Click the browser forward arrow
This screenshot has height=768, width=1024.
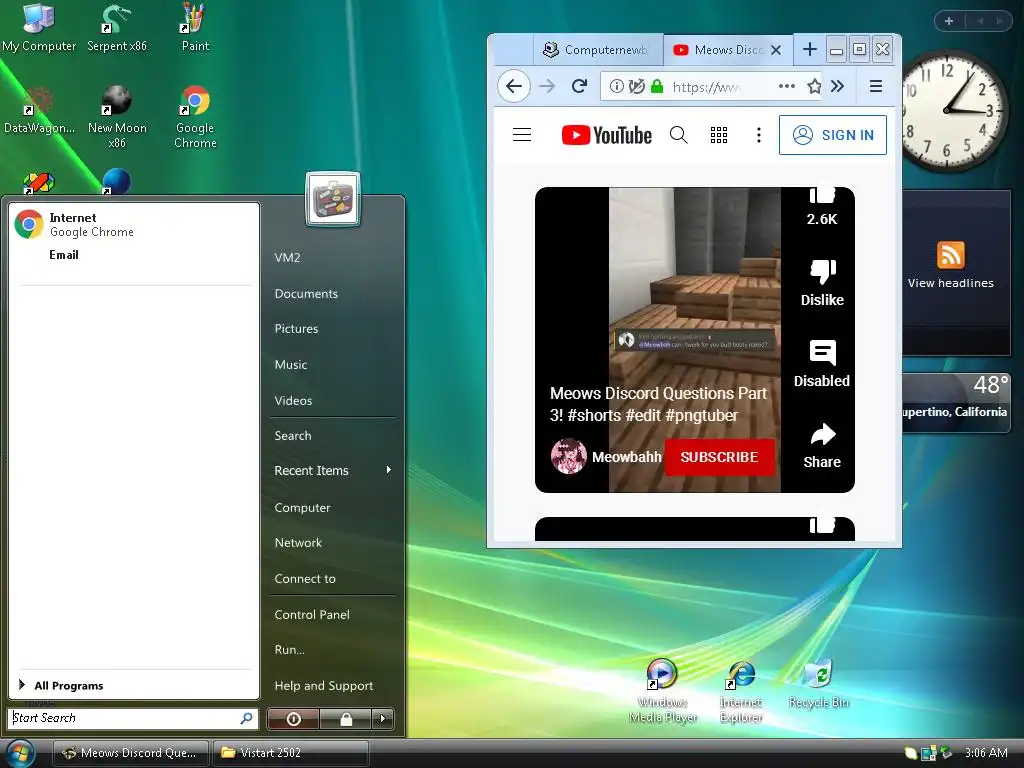547,86
